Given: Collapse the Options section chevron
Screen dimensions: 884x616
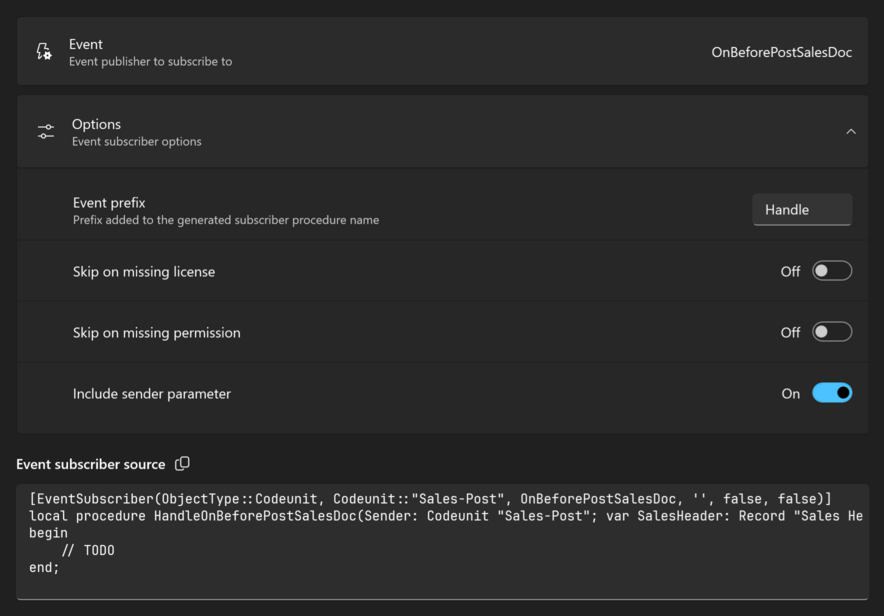Looking at the screenshot, I should coord(851,131).
